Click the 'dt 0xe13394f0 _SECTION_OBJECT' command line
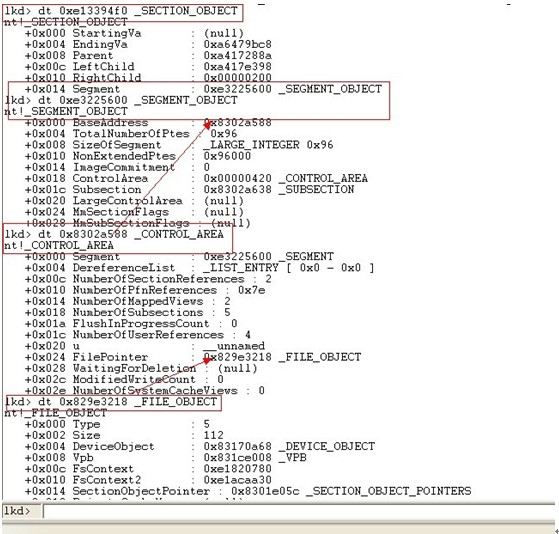 coord(121,11)
